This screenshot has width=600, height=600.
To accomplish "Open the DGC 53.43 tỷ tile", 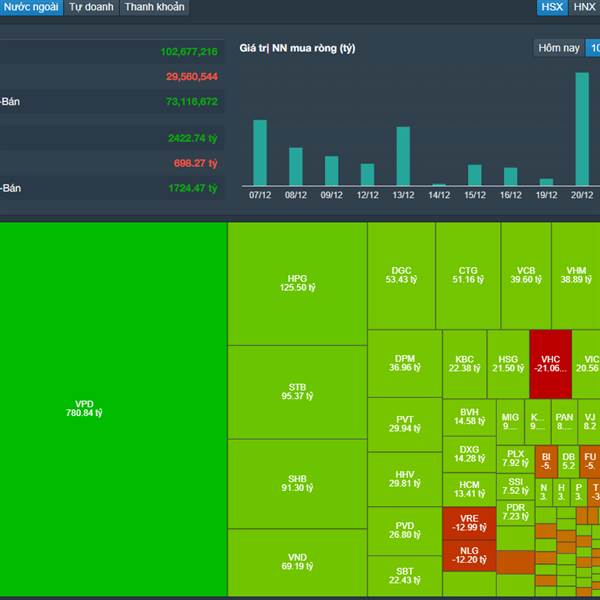I will (x=401, y=276).
